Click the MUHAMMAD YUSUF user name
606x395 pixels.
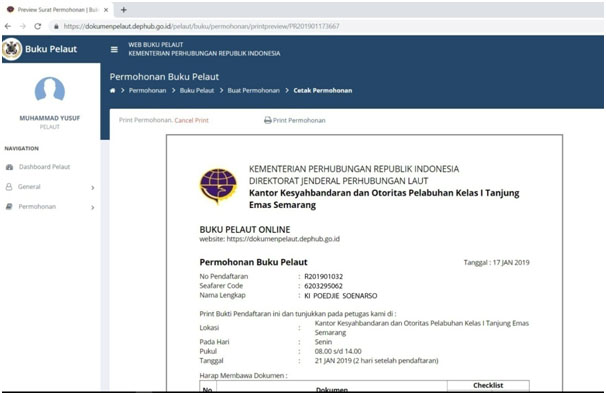50,118
